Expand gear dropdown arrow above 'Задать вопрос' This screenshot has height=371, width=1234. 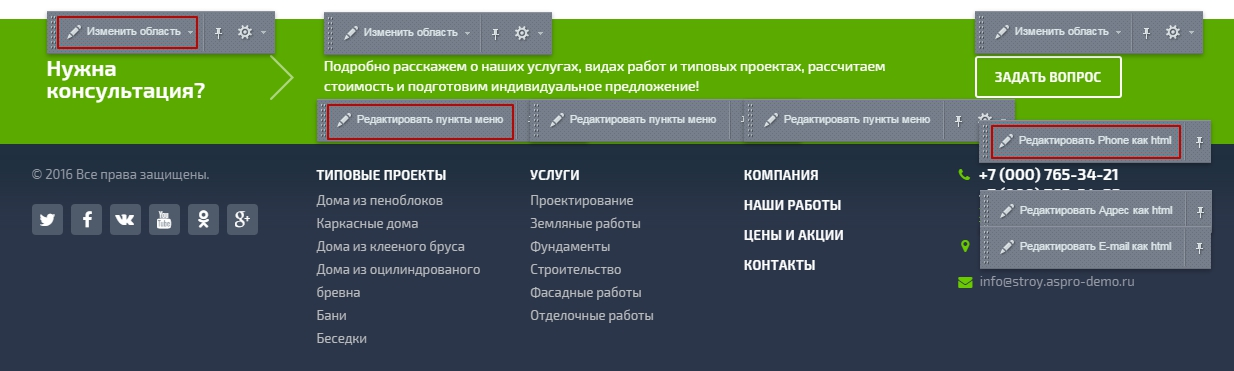coord(1191,32)
